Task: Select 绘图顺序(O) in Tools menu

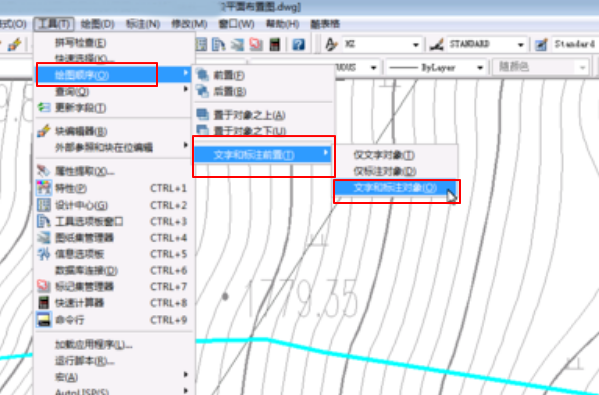Action: click(113, 75)
